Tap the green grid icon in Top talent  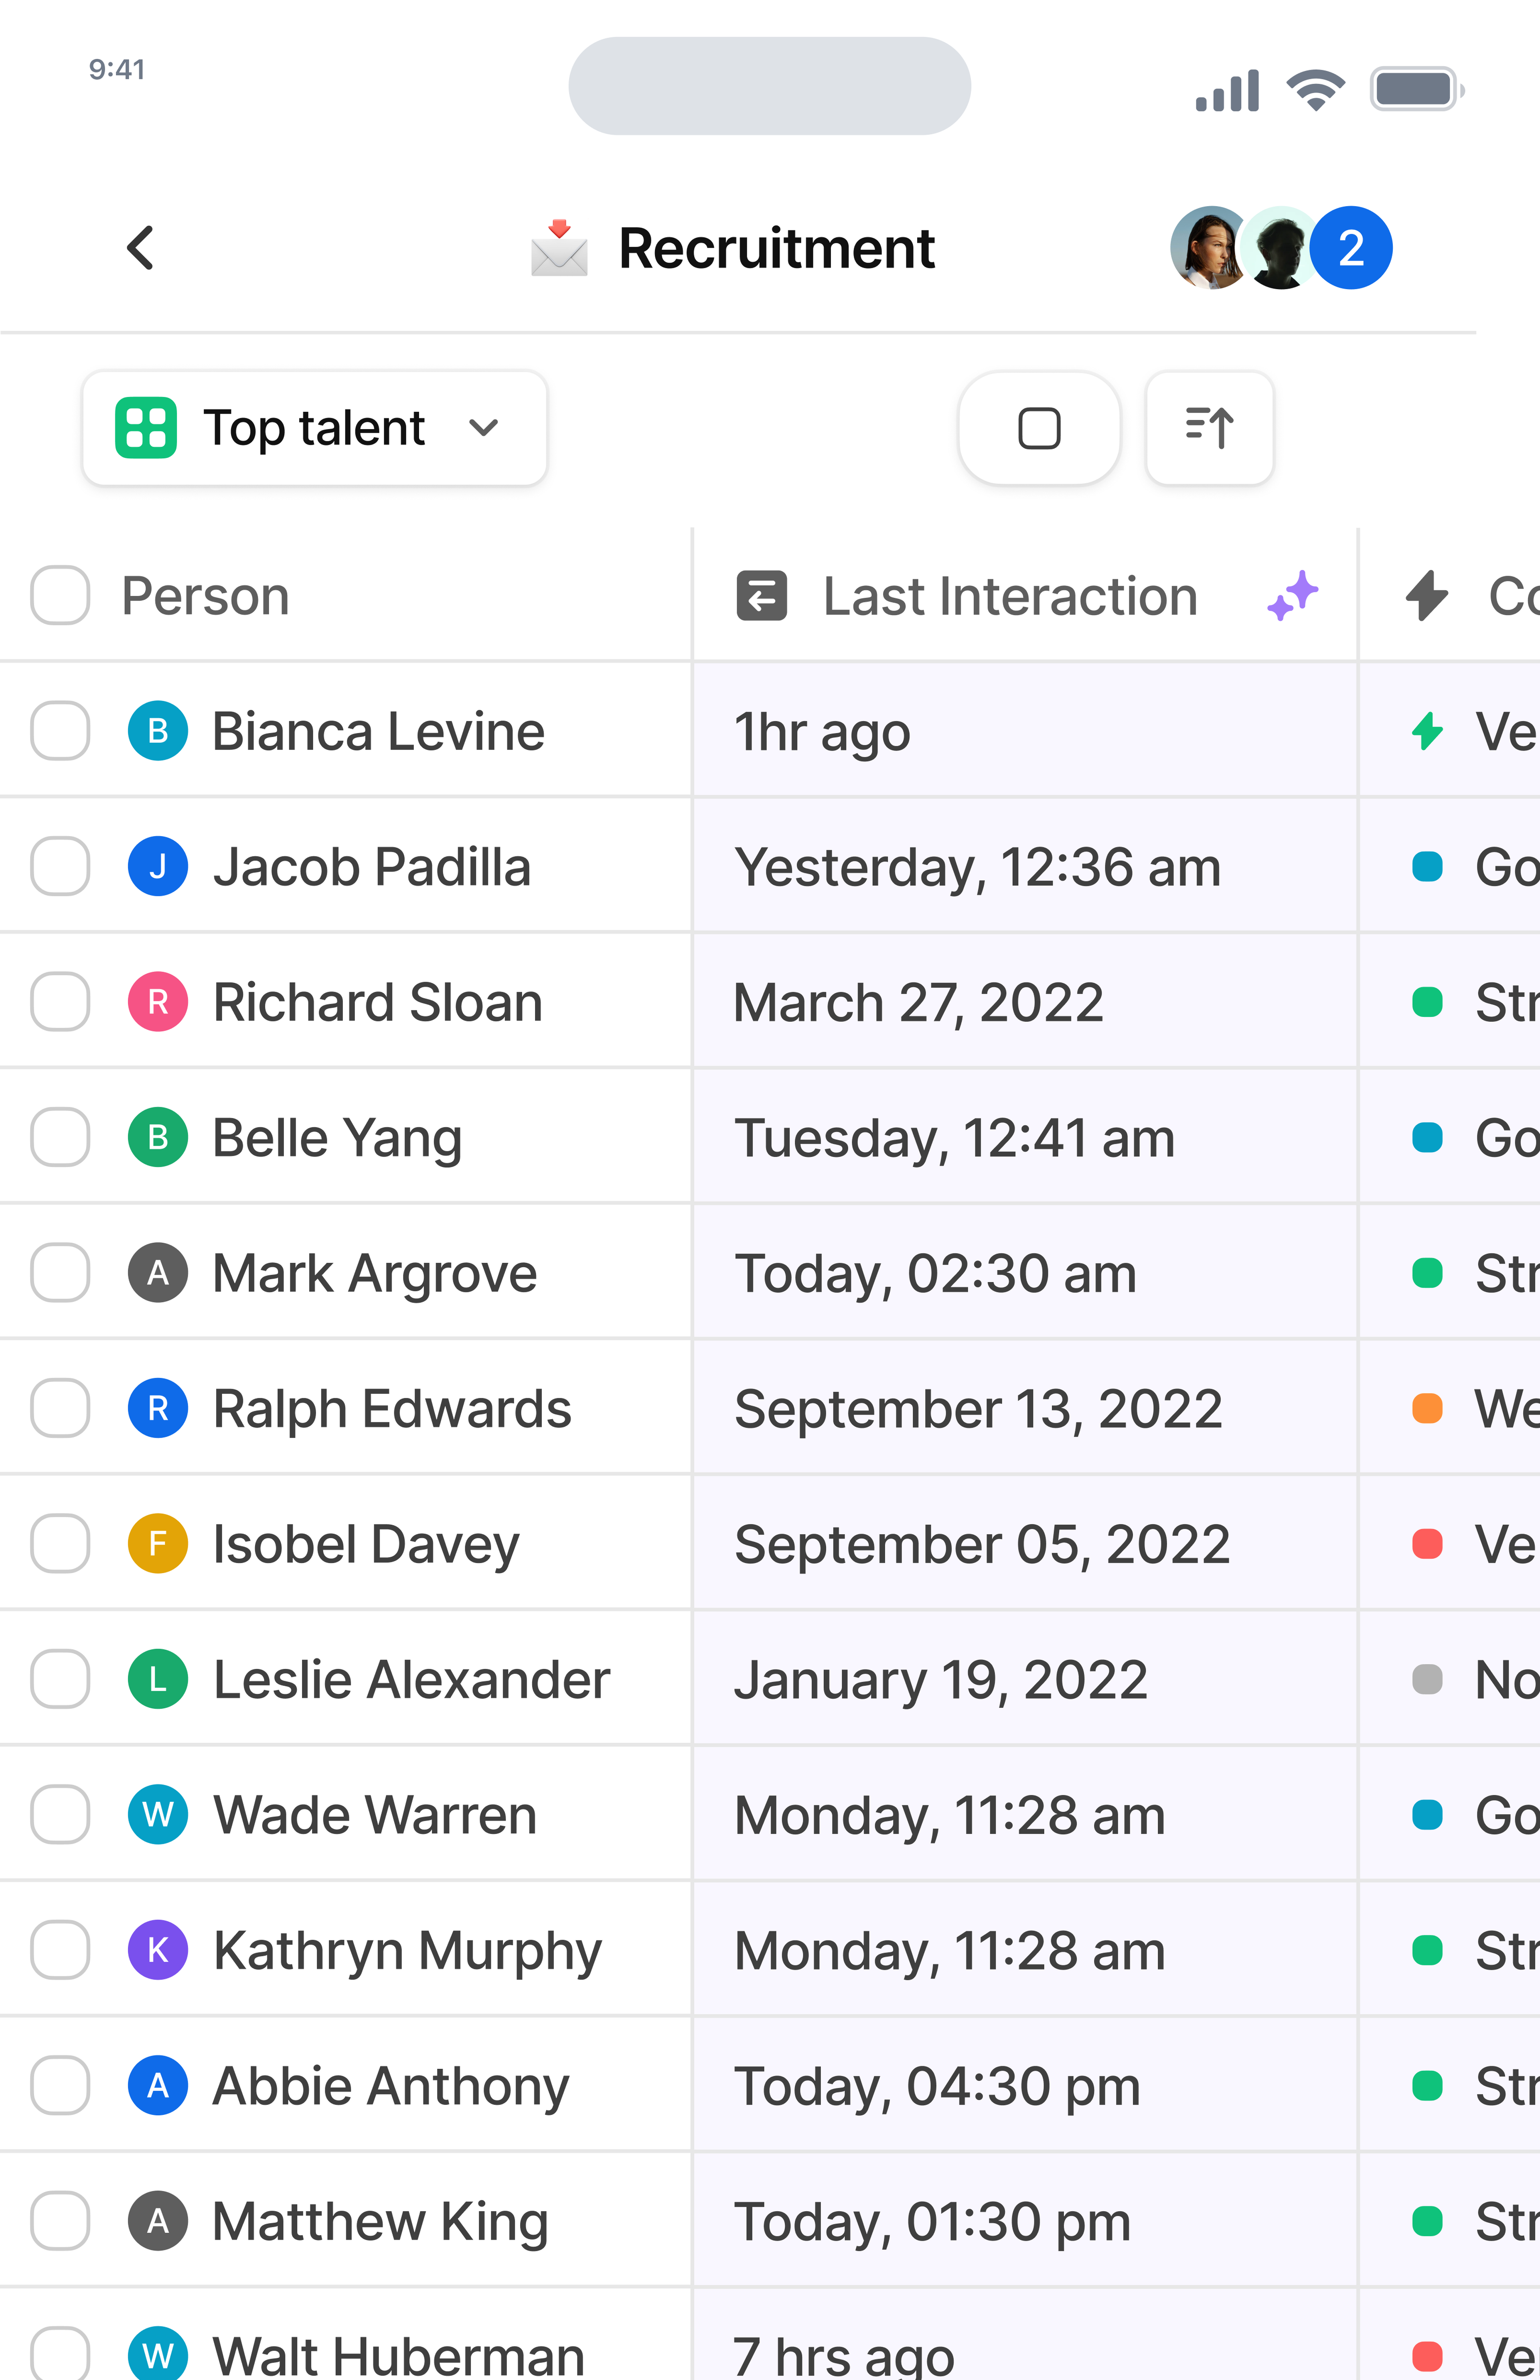pyautogui.click(x=146, y=428)
